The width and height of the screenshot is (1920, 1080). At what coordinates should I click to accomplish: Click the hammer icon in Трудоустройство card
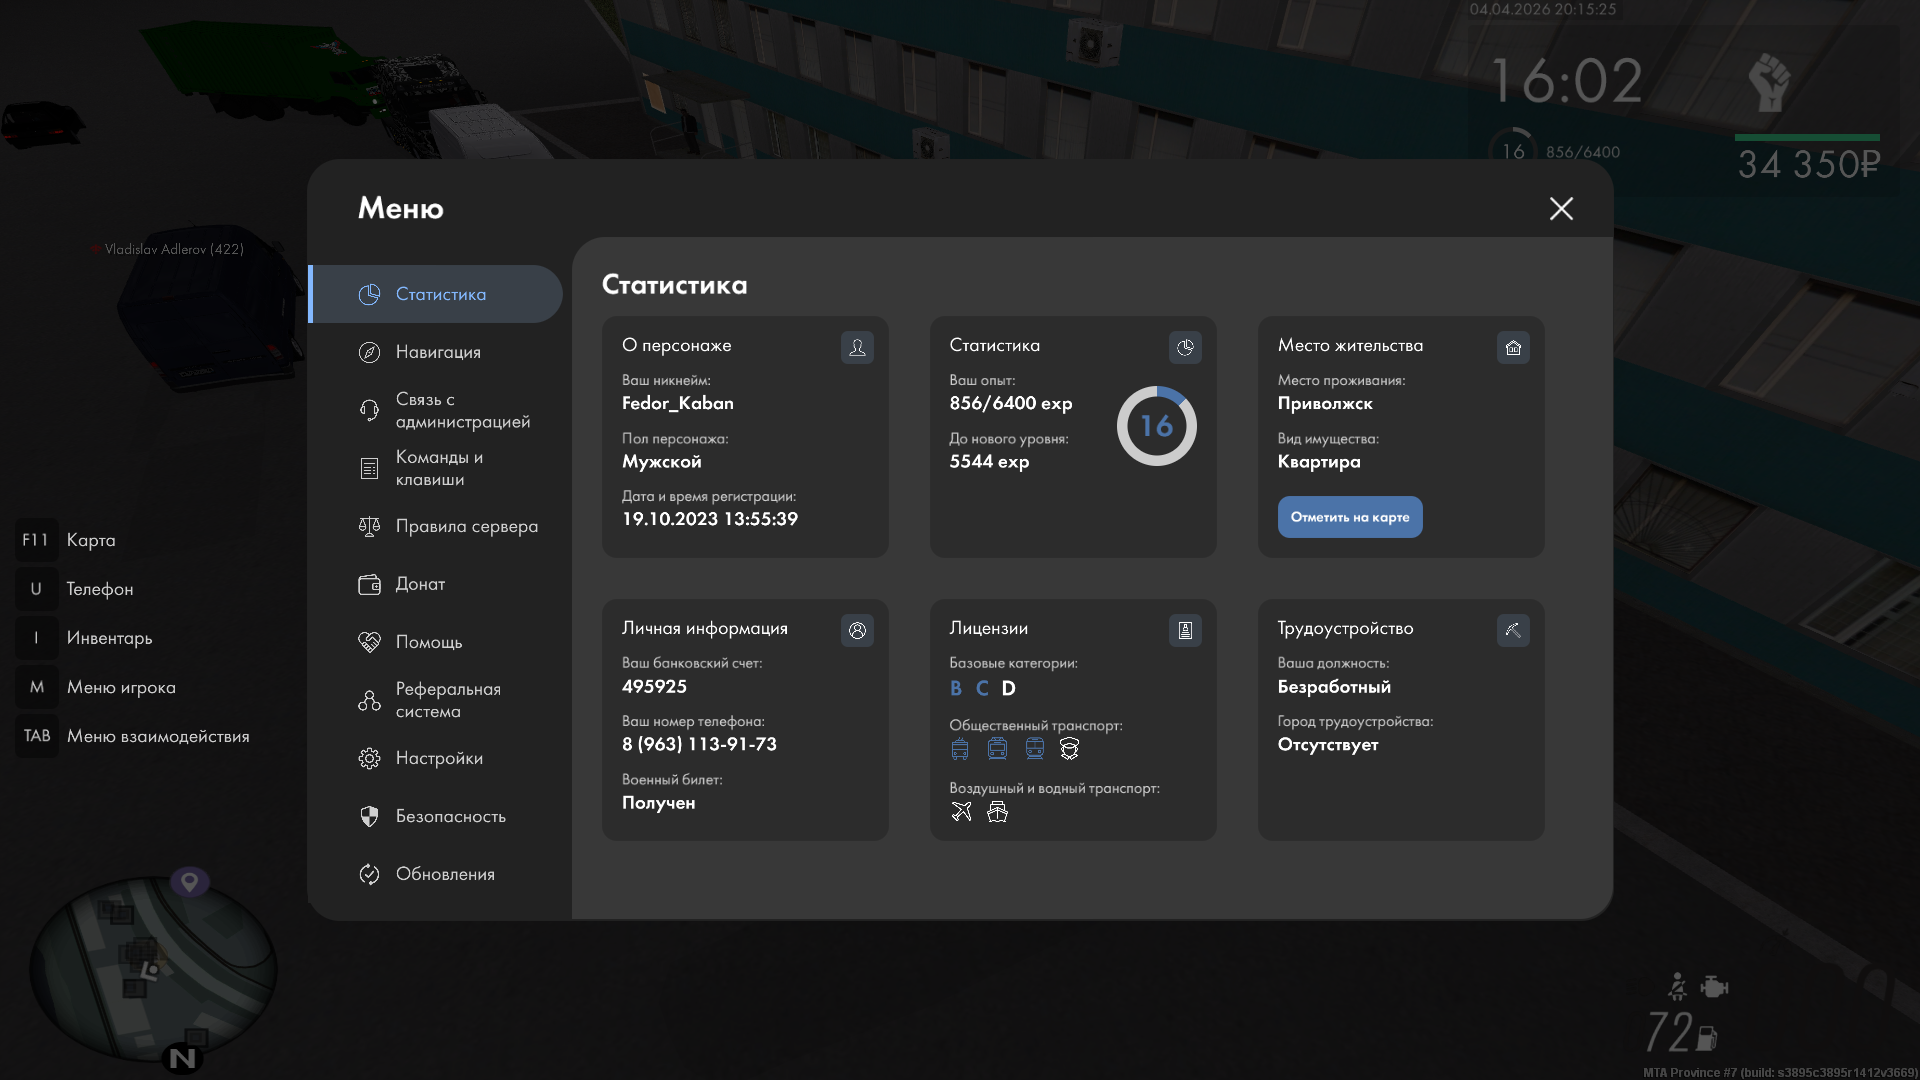tap(1513, 630)
